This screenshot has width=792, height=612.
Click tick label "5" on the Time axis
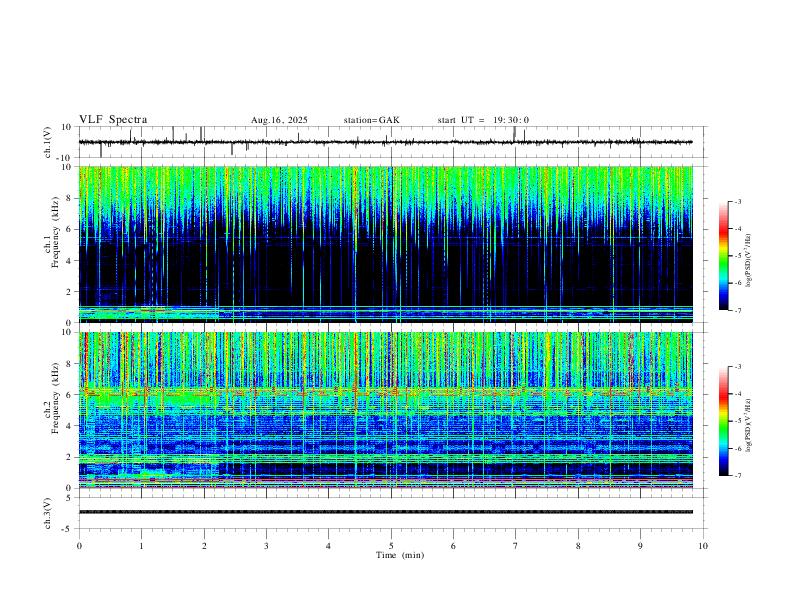click(391, 546)
